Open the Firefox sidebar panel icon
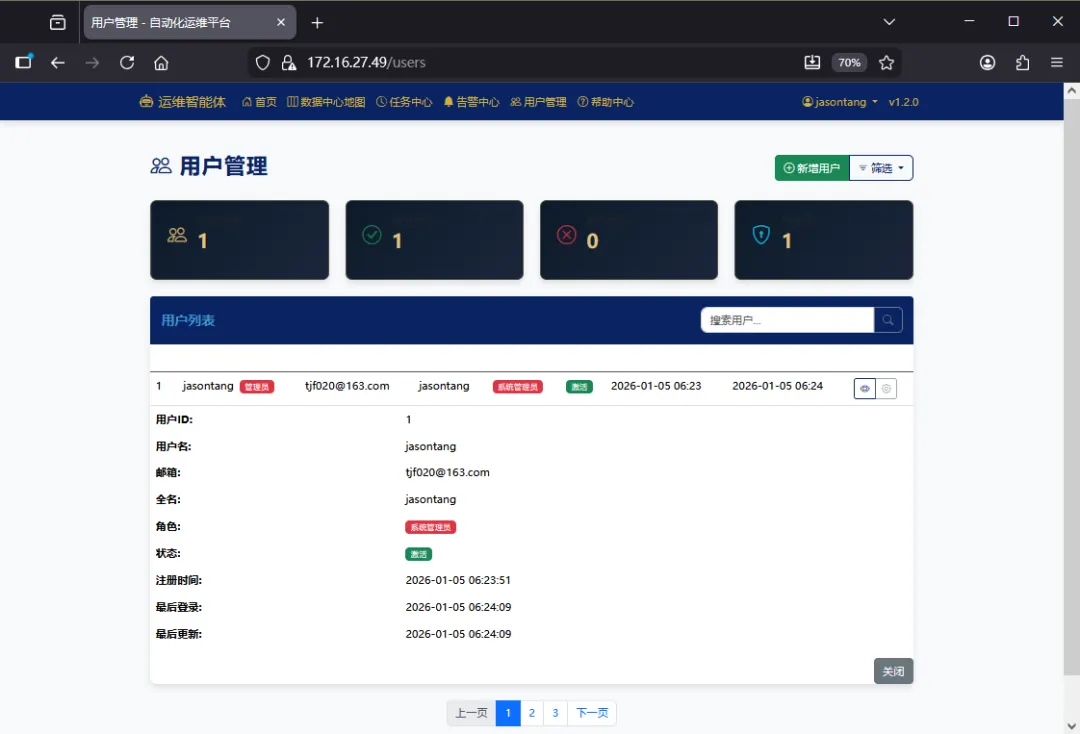The image size is (1080, 734). click(23, 62)
